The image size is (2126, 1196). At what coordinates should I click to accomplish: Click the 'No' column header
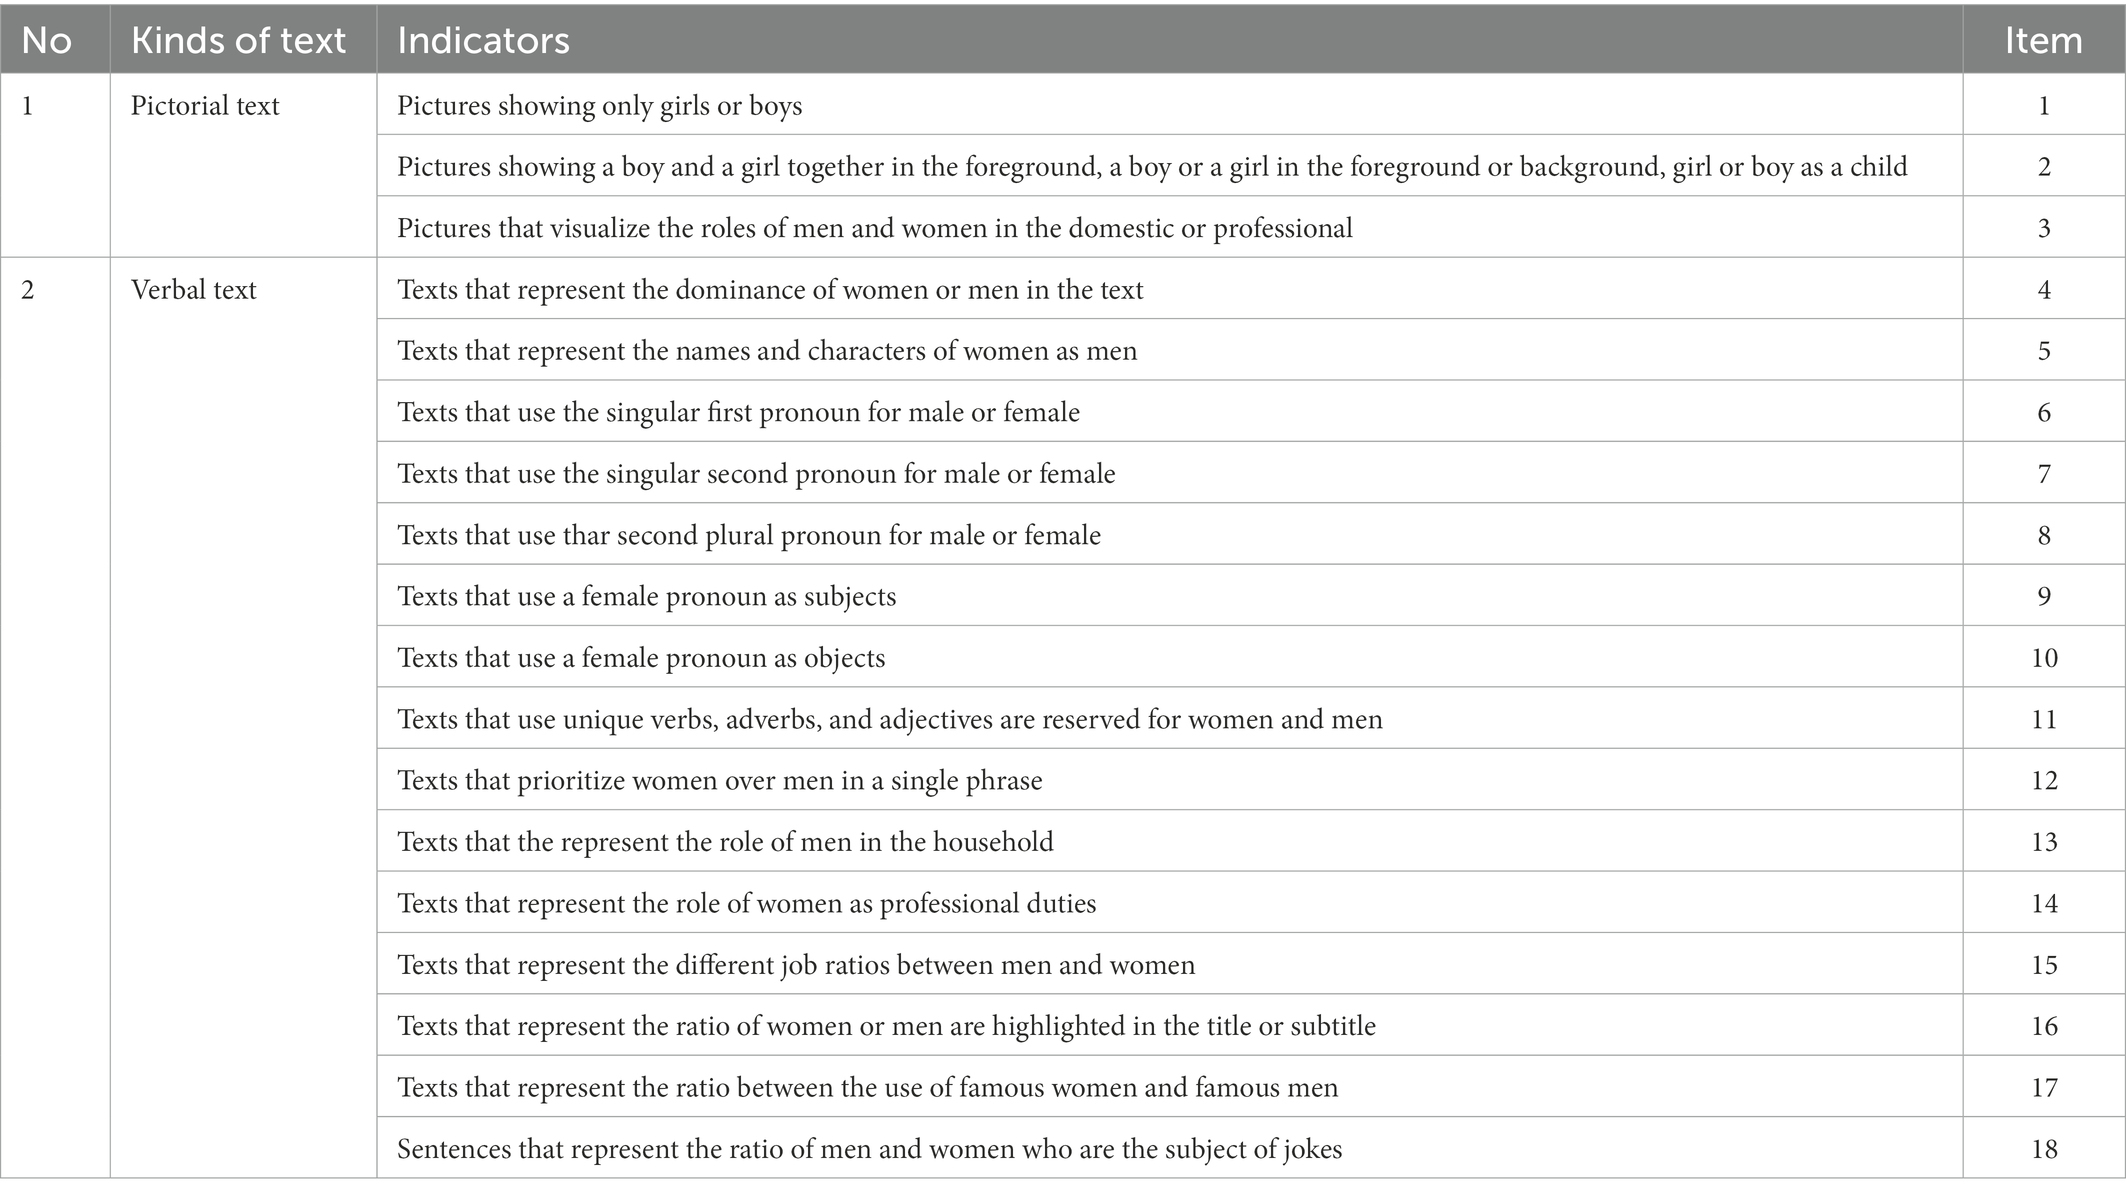tap(55, 40)
